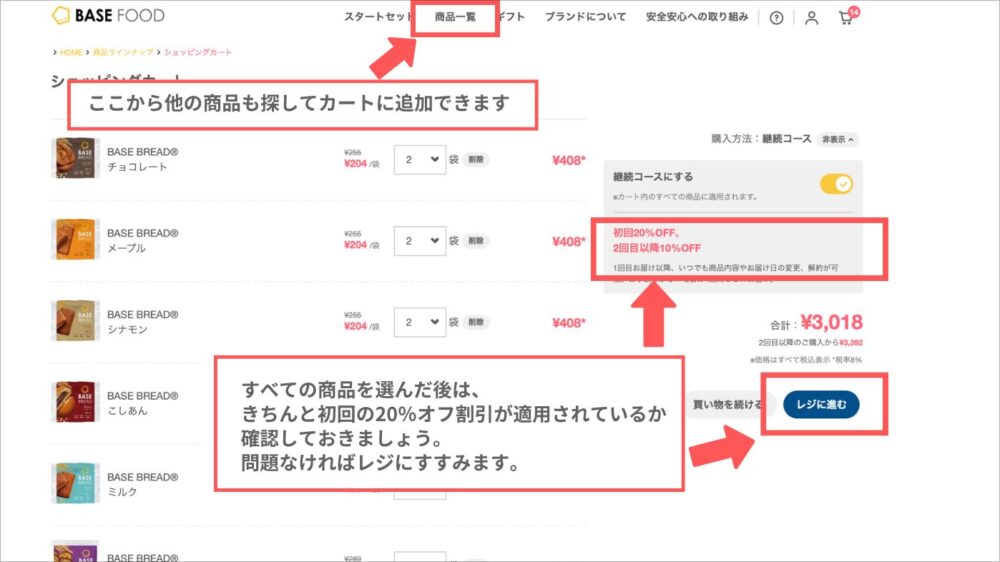Open チョコレート thumbnail image
1000x562 pixels.
click(75, 158)
